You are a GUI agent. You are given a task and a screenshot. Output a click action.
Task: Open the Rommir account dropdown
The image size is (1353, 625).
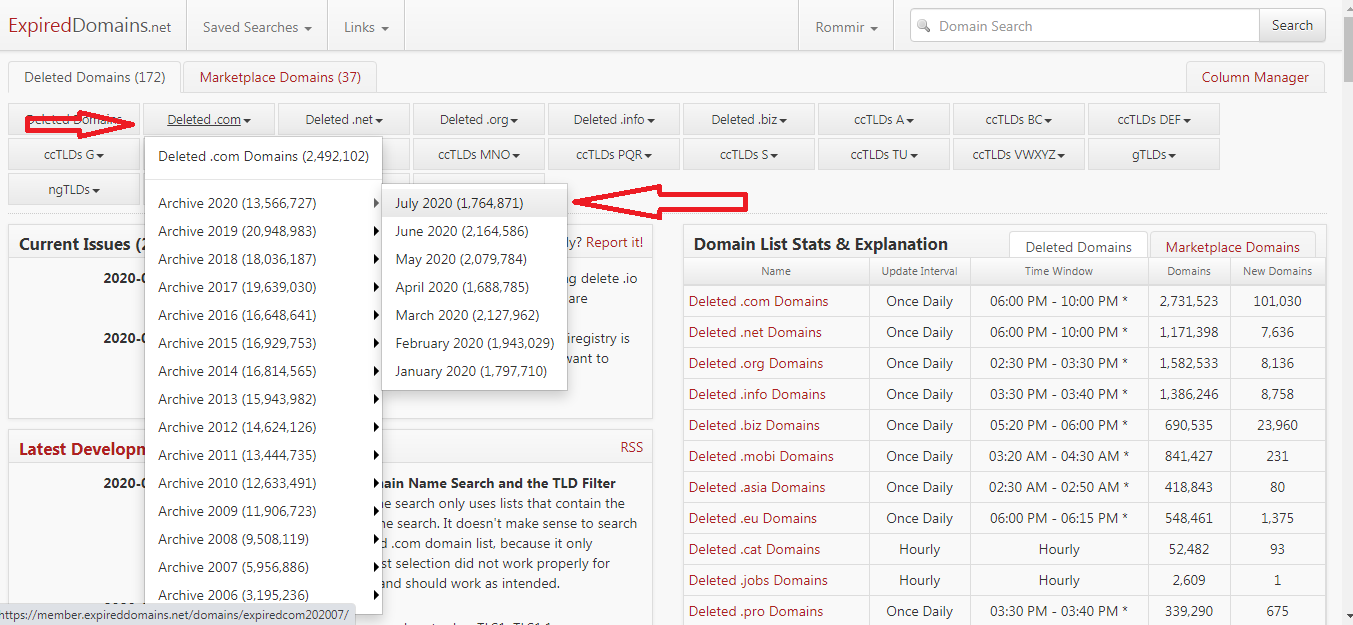coord(846,27)
